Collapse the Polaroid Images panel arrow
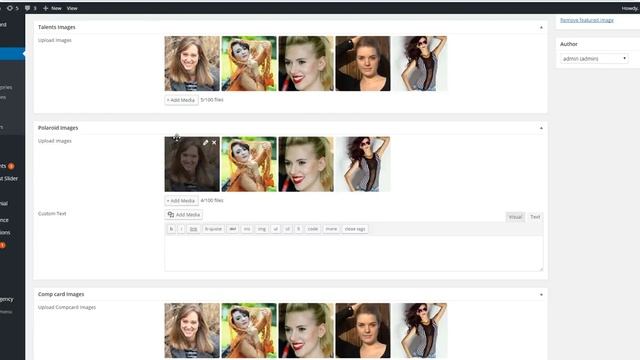This screenshot has width=640, height=360. [541, 128]
